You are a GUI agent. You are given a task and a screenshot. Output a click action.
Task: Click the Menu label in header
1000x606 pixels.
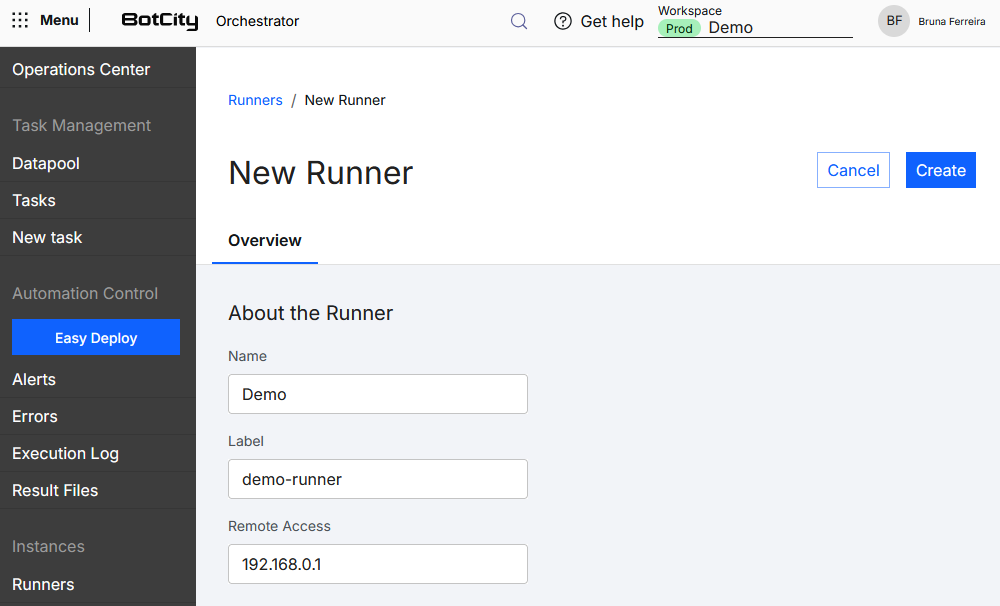(59, 20)
